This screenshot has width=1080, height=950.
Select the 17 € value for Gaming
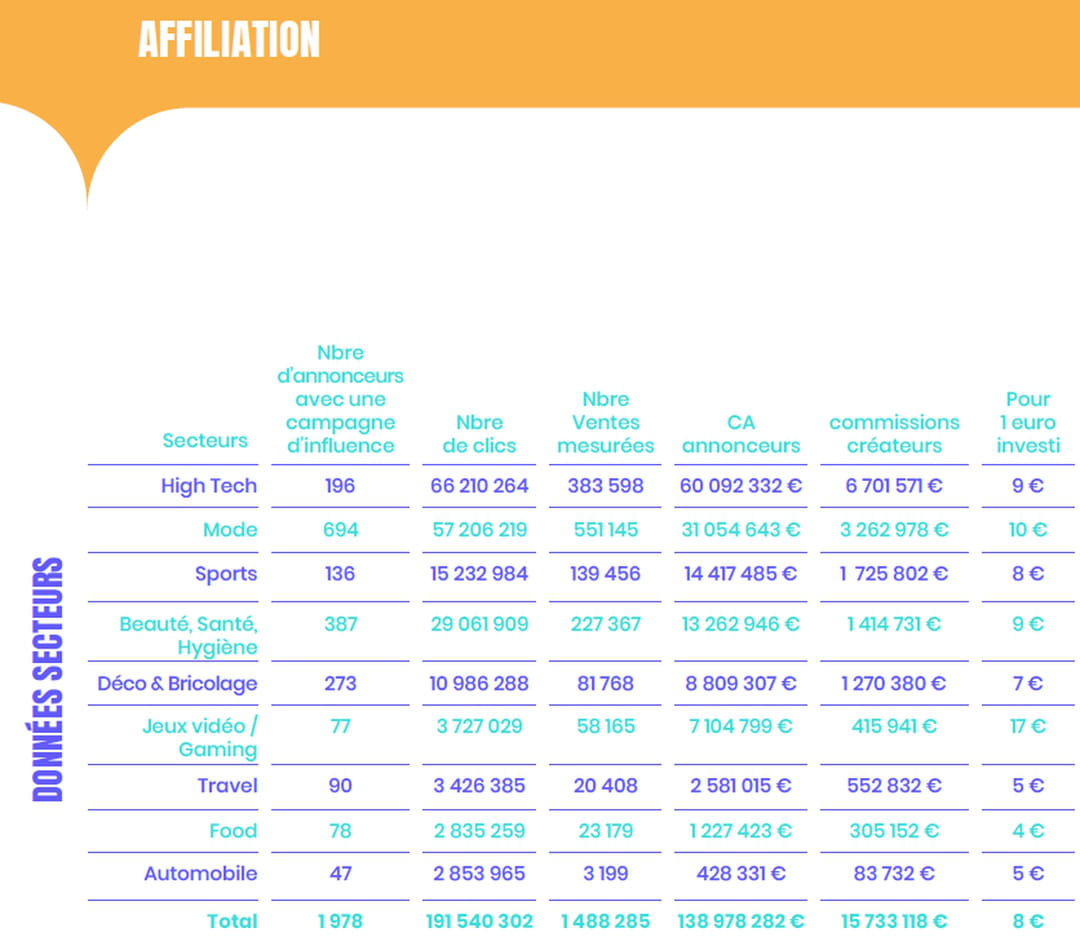pos(1027,726)
